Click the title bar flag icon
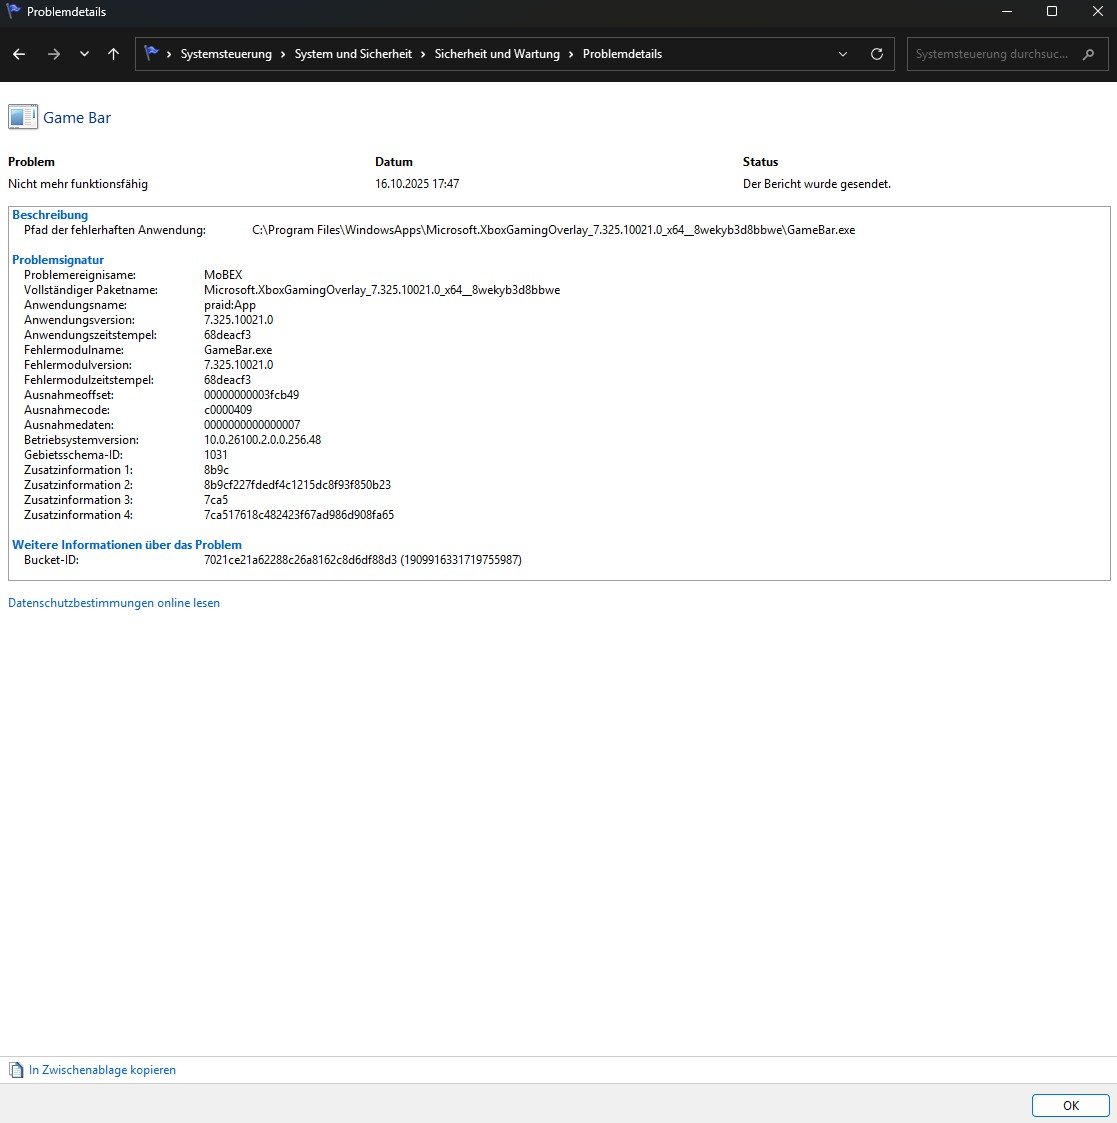This screenshot has width=1117, height=1123. coord(13,11)
